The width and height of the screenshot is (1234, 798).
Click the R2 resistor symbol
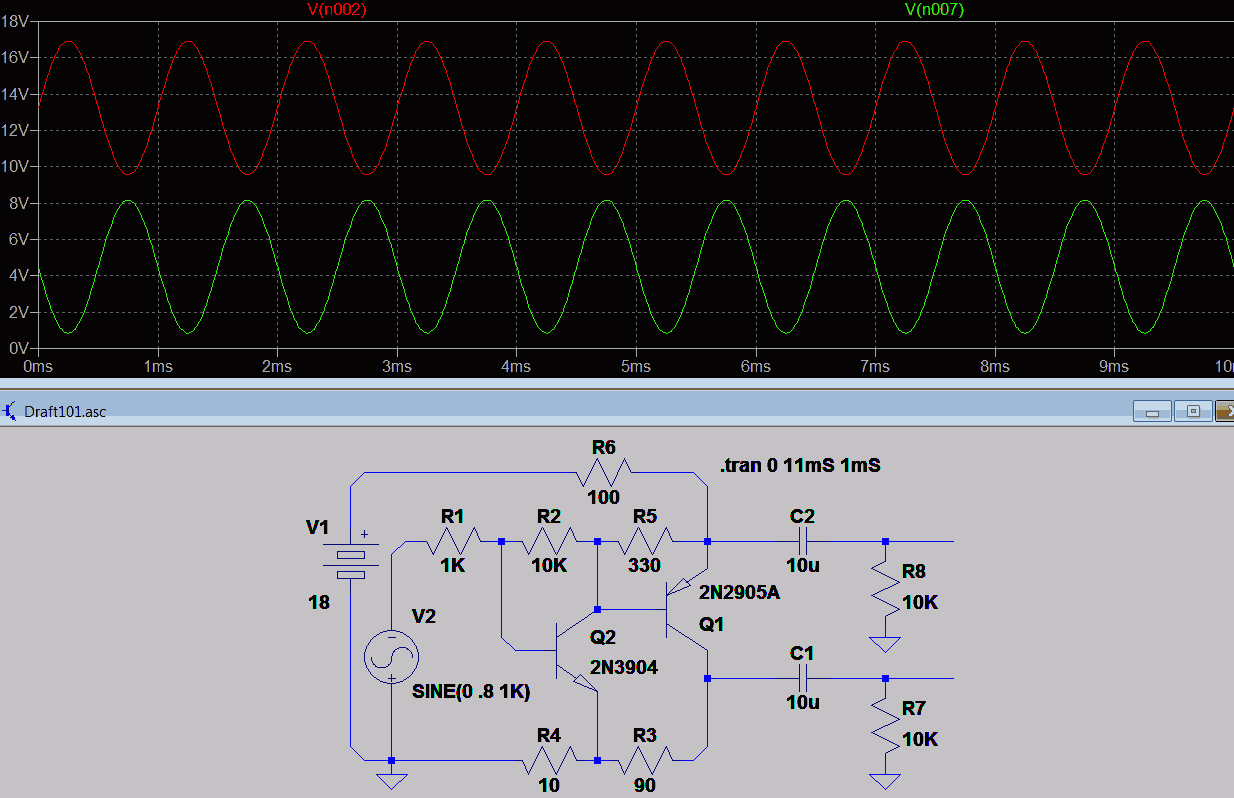pyautogui.click(x=549, y=542)
